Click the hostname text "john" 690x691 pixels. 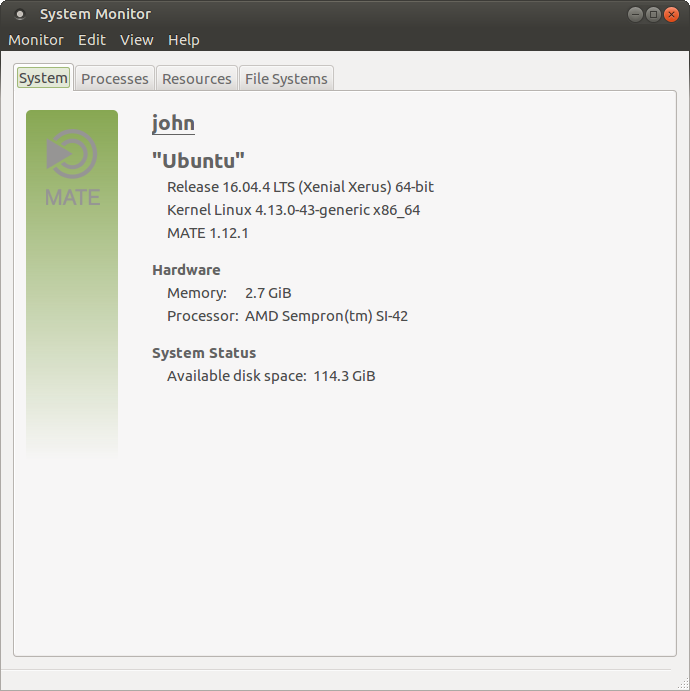[173, 123]
